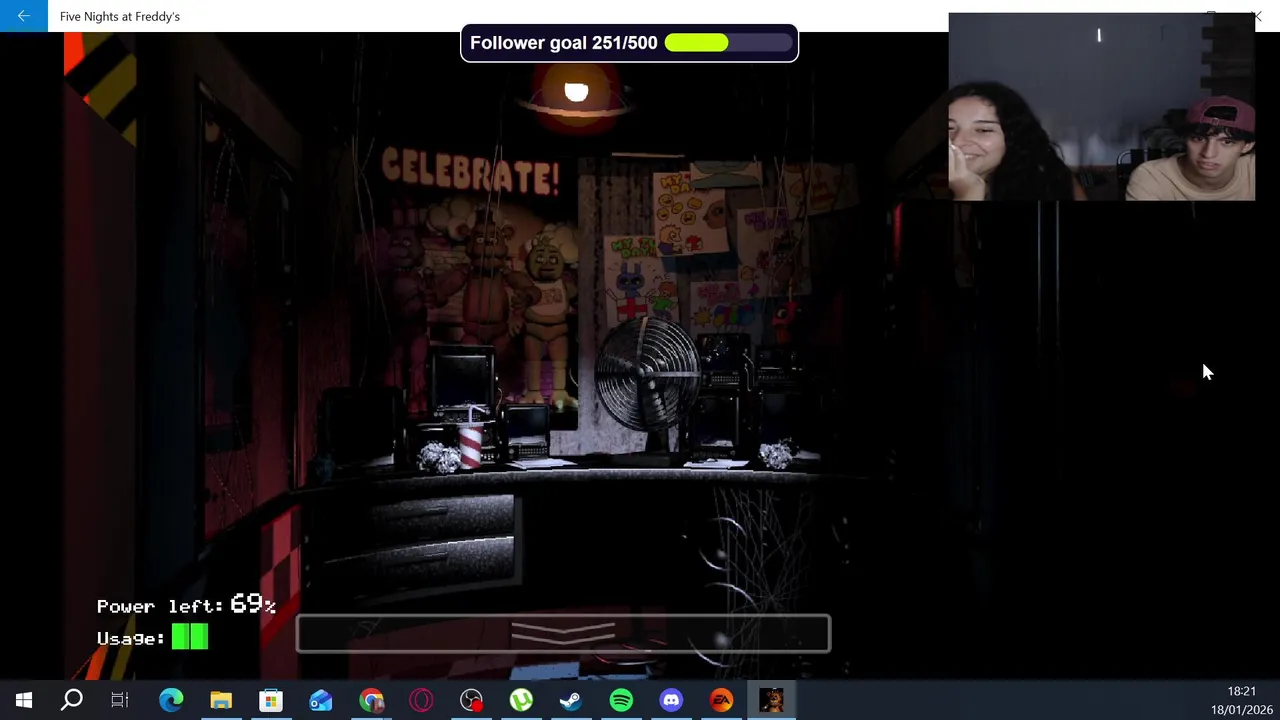Open the EA app from the taskbar
This screenshot has height=720, width=1280.
pos(721,700)
